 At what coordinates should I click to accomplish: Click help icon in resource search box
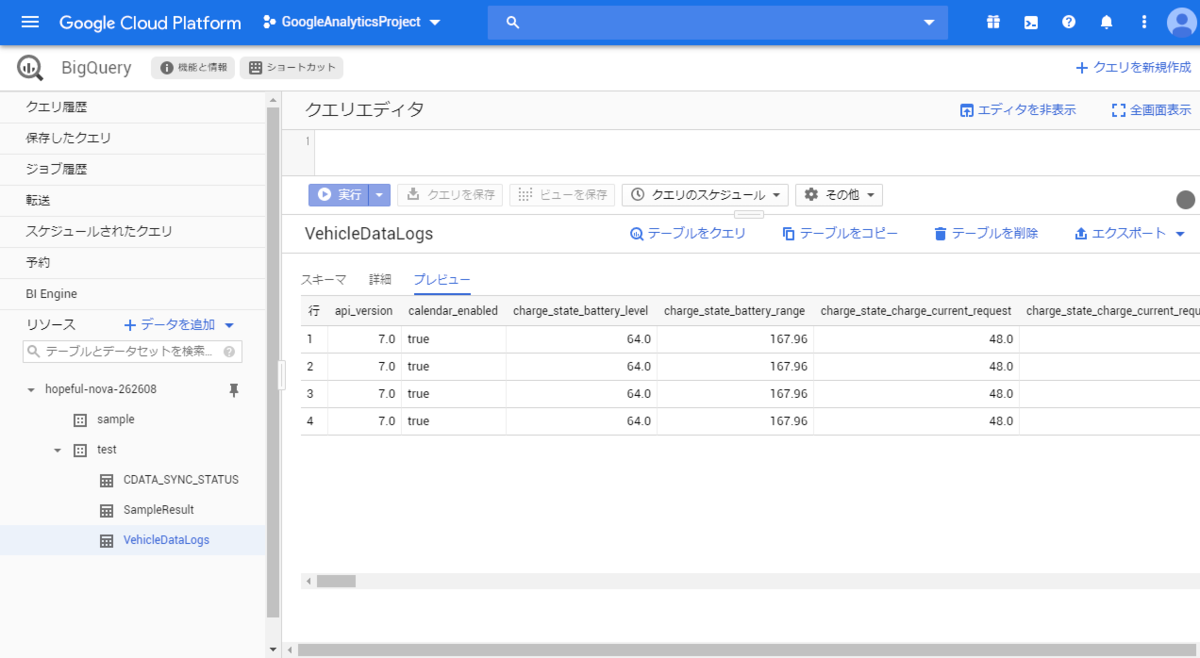pyautogui.click(x=229, y=352)
